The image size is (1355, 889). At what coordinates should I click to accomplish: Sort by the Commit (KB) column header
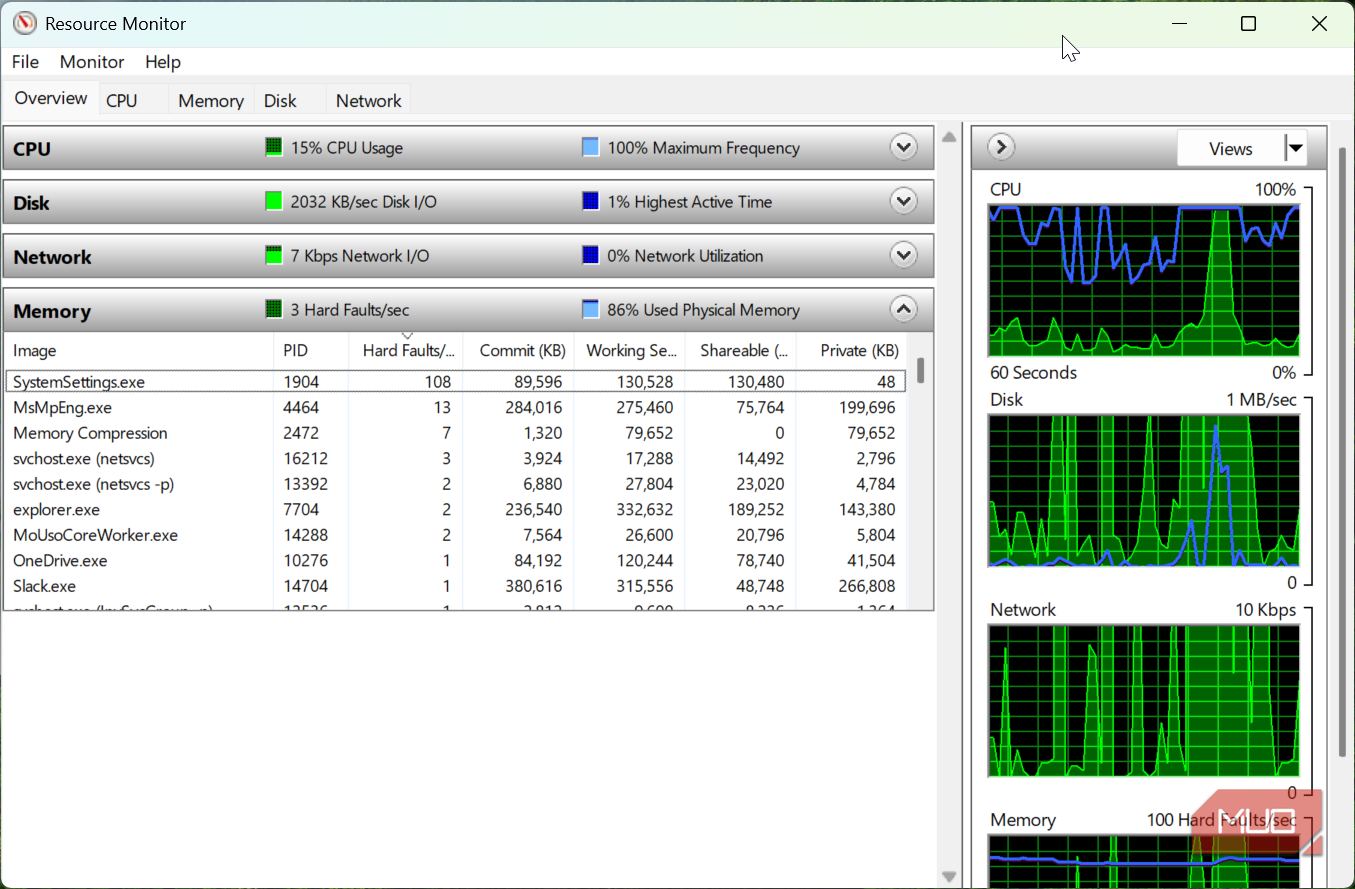[x=519, y=351]
